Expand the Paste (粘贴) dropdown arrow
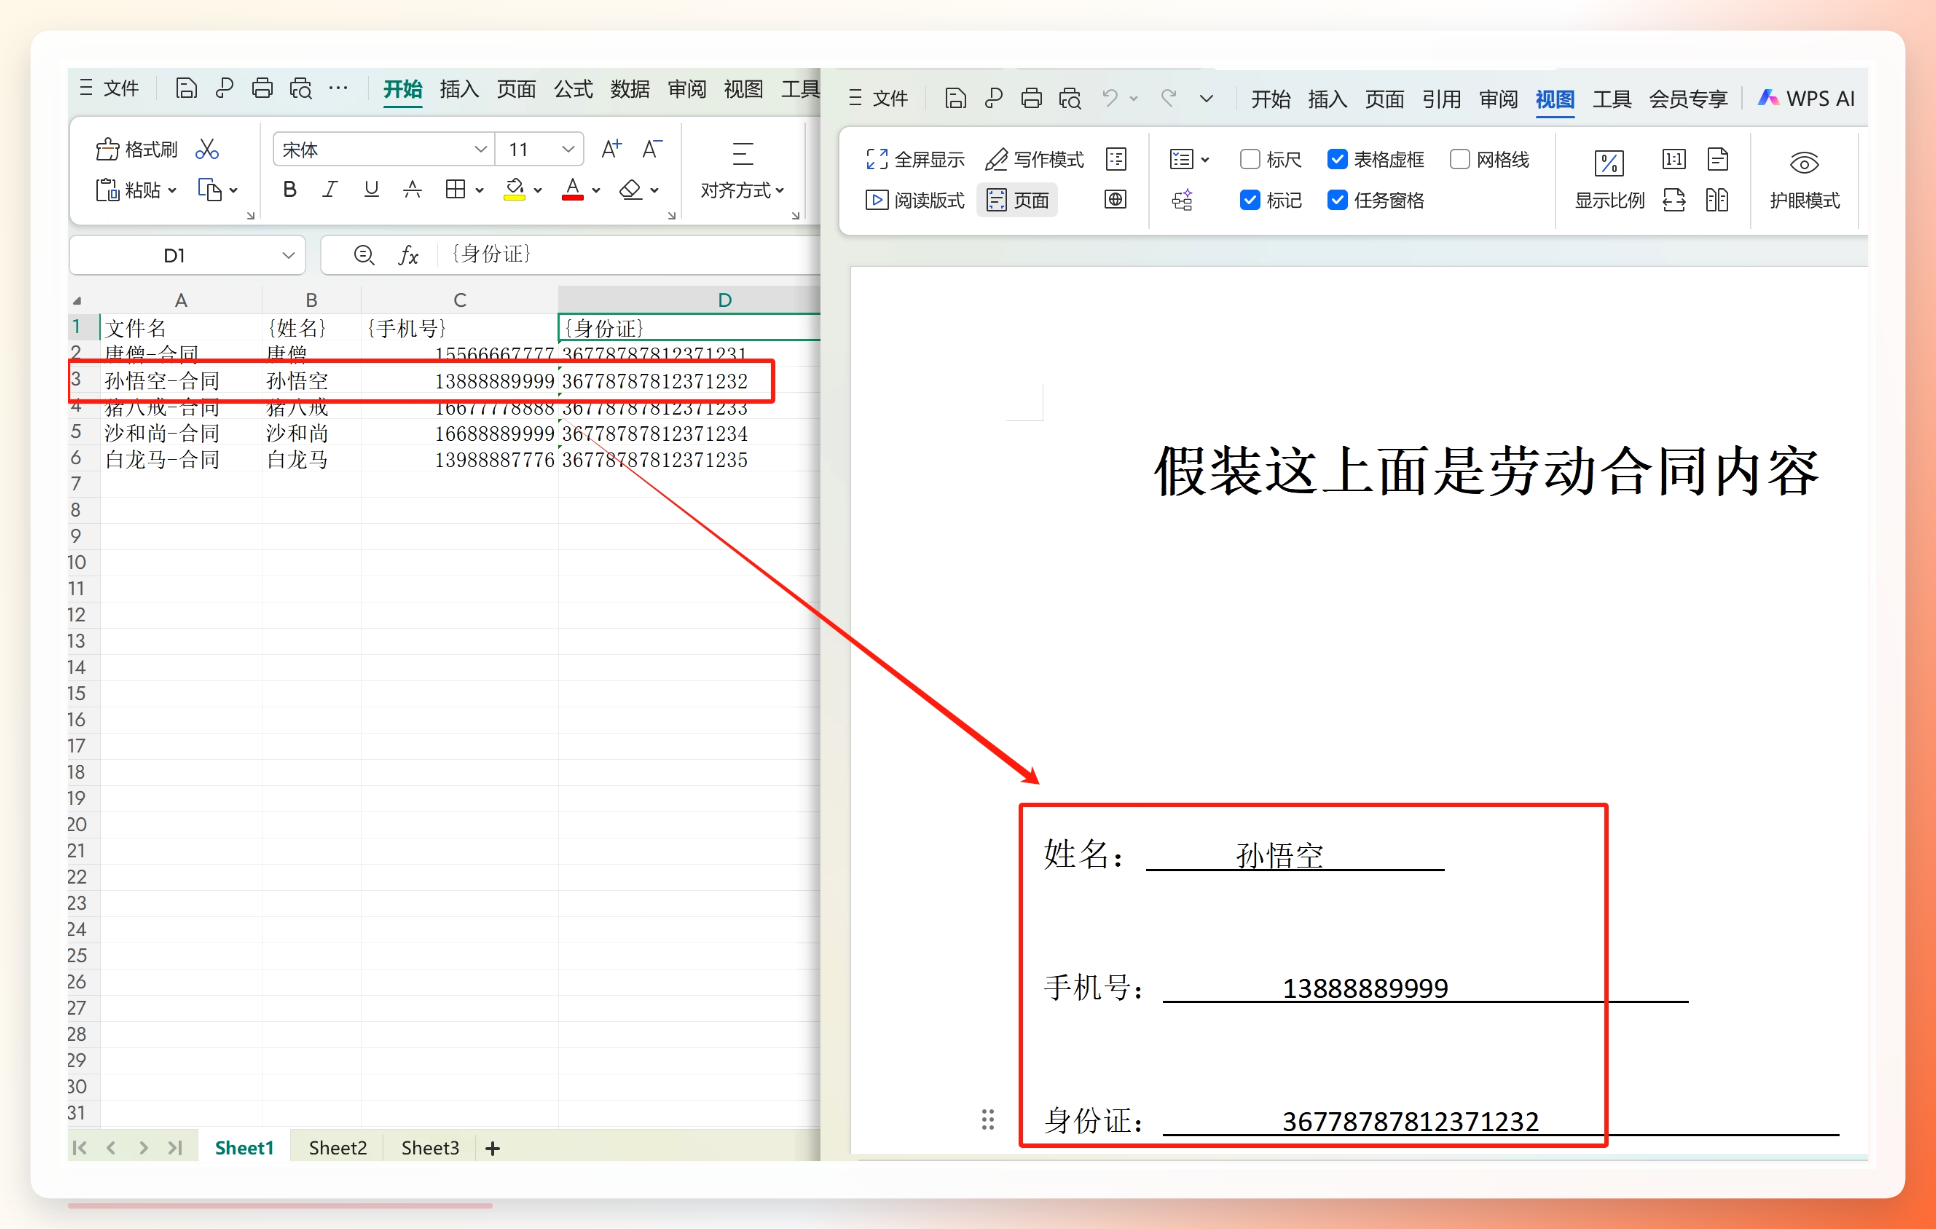Screen dimensions: 1936x1229 point(172,190)
